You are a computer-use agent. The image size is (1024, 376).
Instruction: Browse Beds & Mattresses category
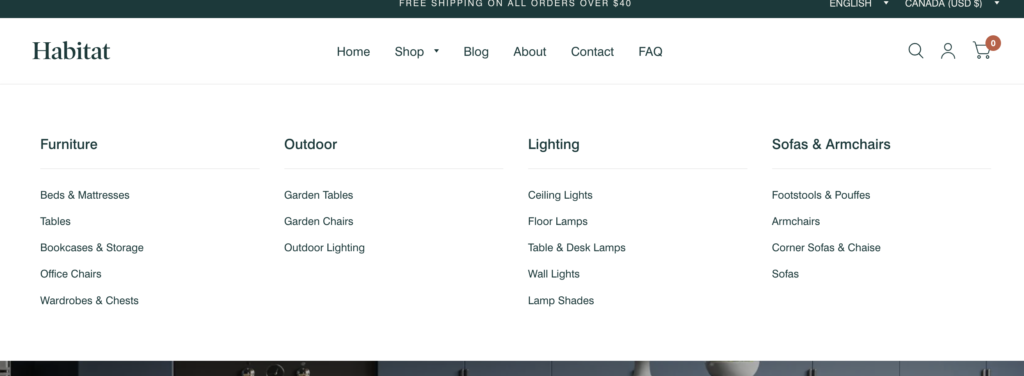[x=85, y=195]
